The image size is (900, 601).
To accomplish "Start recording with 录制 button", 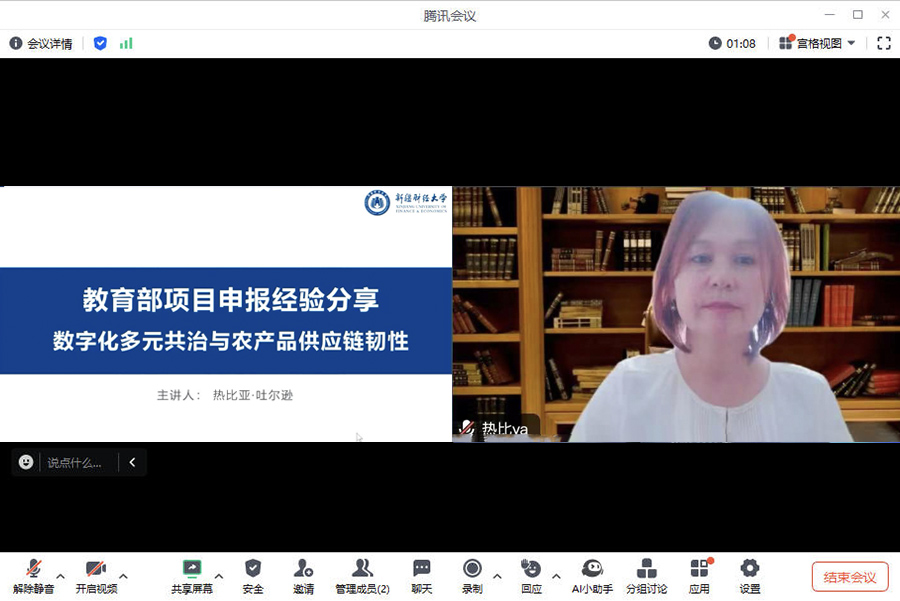I will point(472,575).
